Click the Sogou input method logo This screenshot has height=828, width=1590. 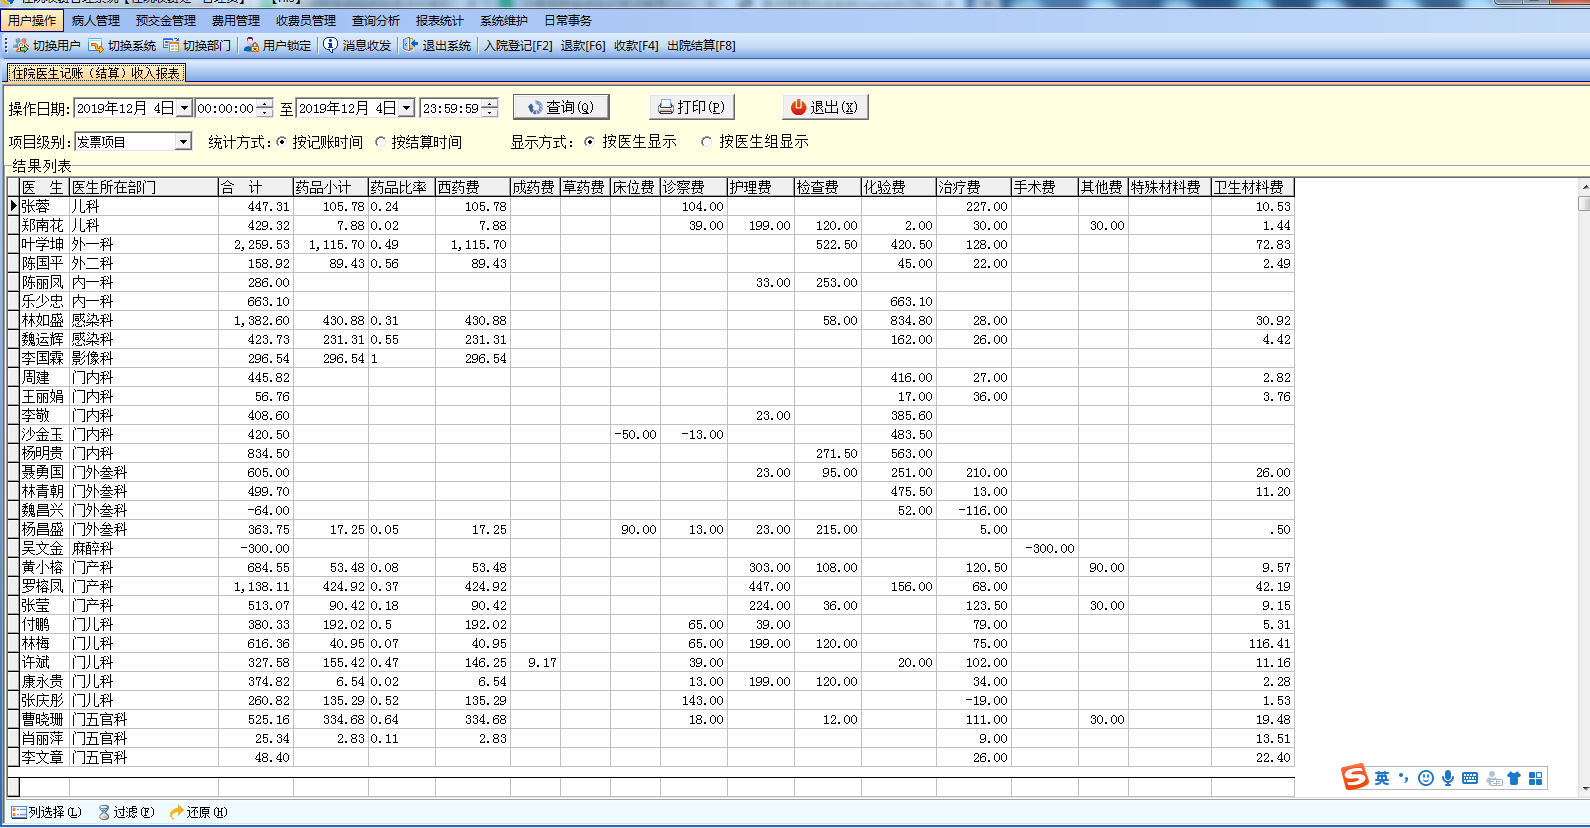pyautogui.click(x=1355, y=777)
